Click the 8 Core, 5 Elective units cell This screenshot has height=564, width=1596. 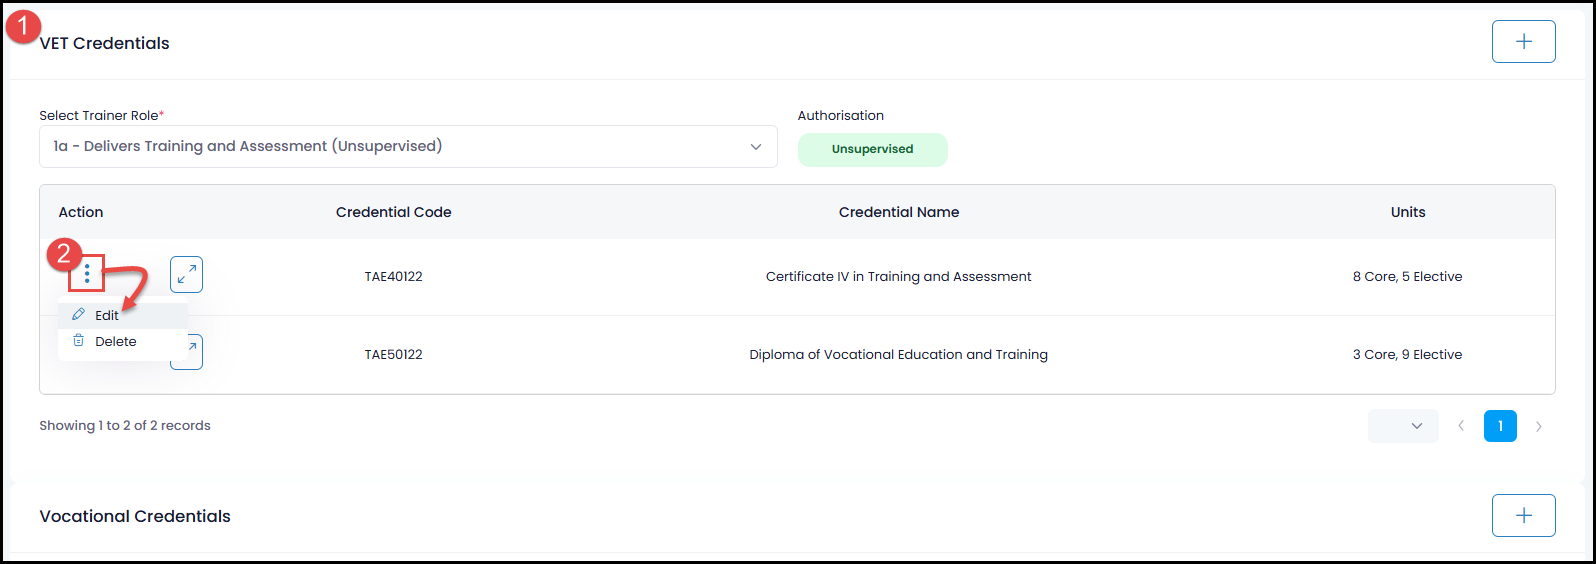[1407, 277]
